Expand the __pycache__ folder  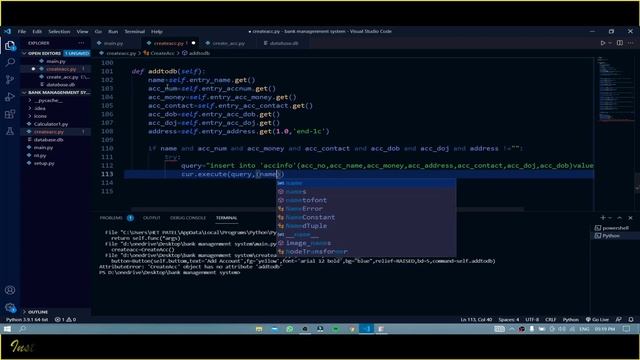tap(48, 100)
